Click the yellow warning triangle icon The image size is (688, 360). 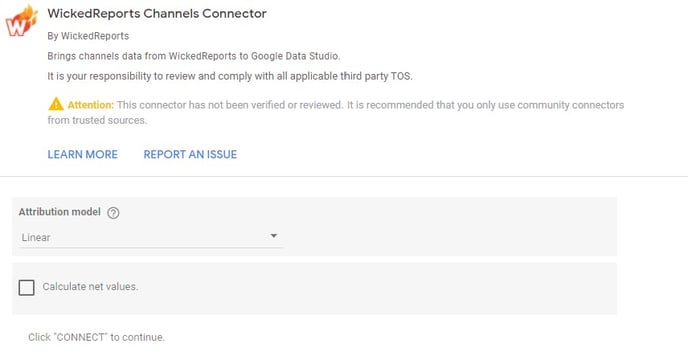click(56, 104)
